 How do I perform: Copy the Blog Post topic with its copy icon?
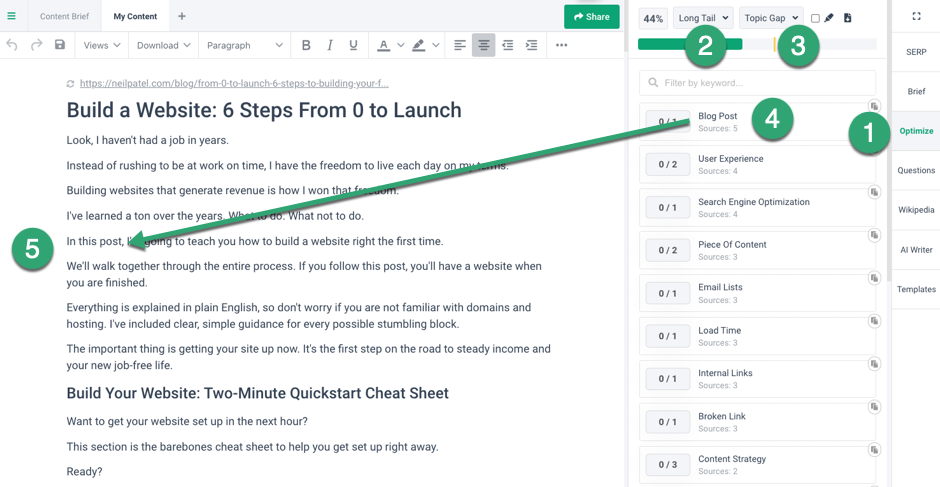[875, 106]
